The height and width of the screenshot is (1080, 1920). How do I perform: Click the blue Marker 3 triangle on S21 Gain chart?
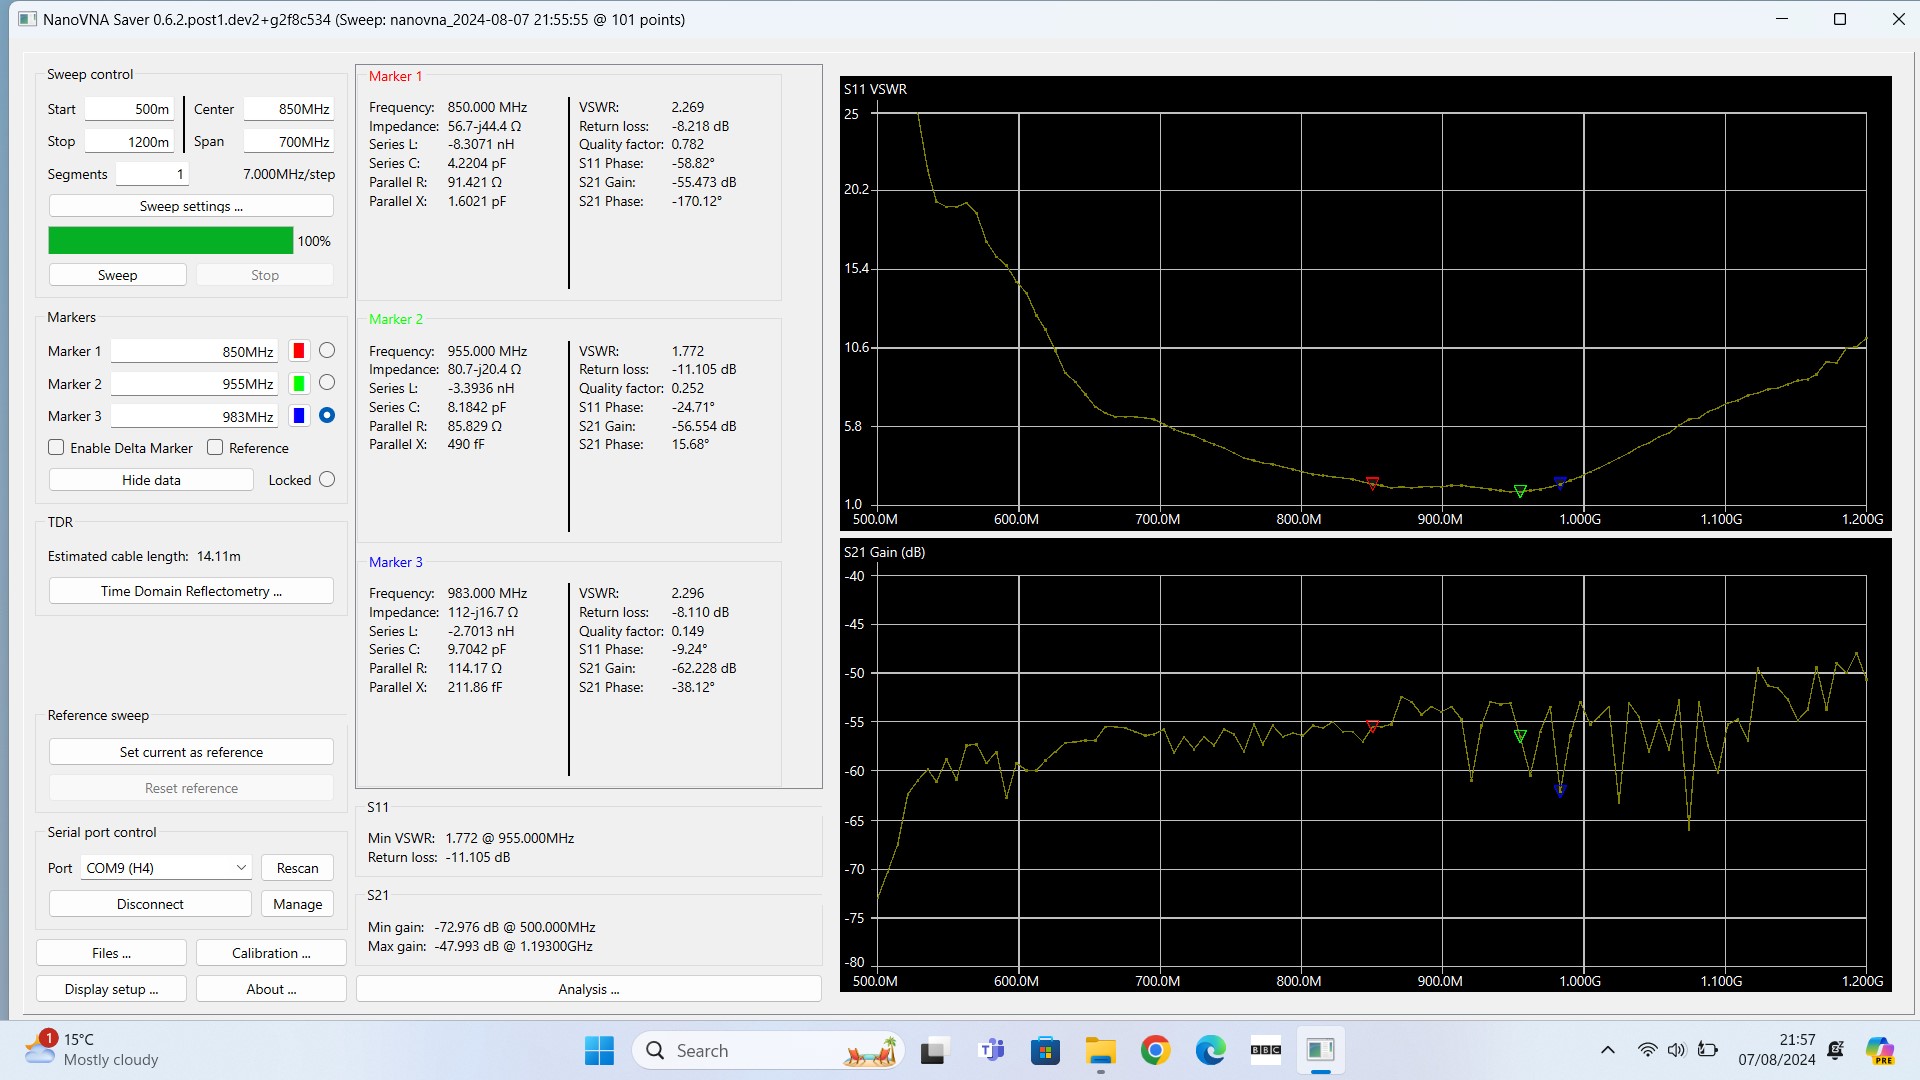1559,790
